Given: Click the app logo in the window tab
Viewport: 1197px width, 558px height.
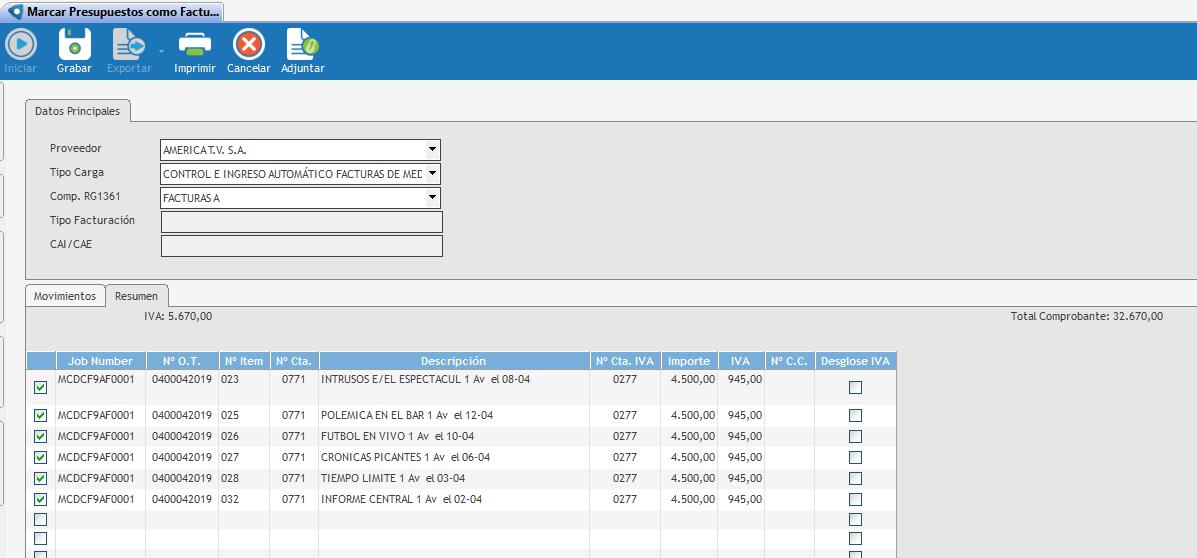Looking at the screenshot, I should click(x=15, y=12).
